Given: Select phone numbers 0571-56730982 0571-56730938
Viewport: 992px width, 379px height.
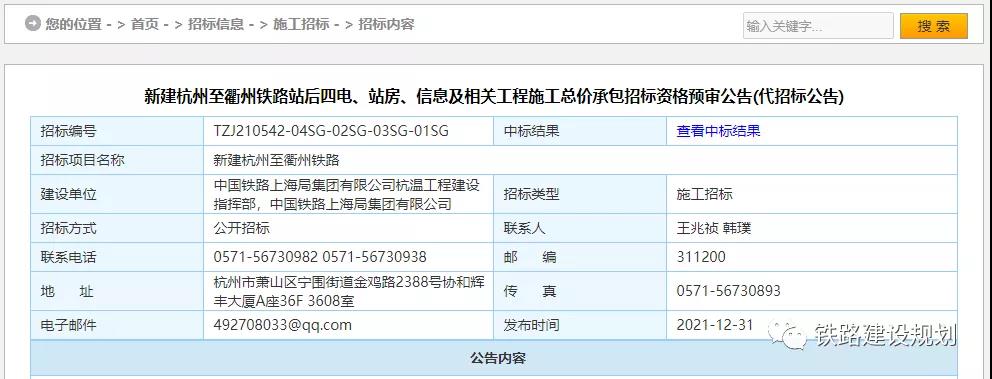Looking at the screenshot, I should tap(320, 258).
